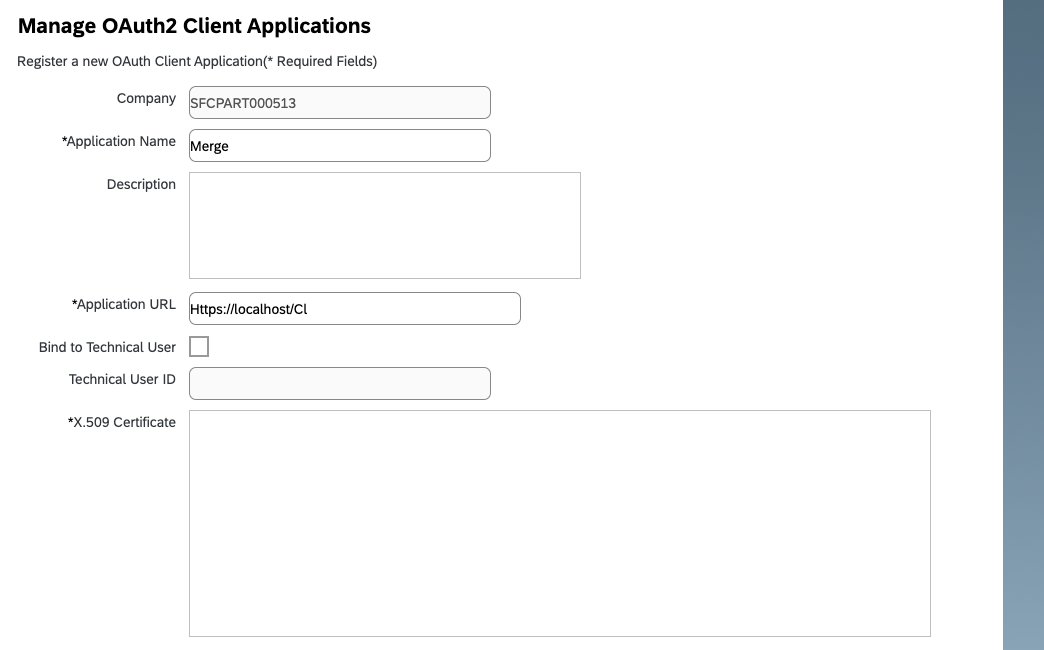Image resolution: width=1044 pixels, height=650 pixels.
Task: Click the *X.509 Certificate label
Action: pos(121,423)
